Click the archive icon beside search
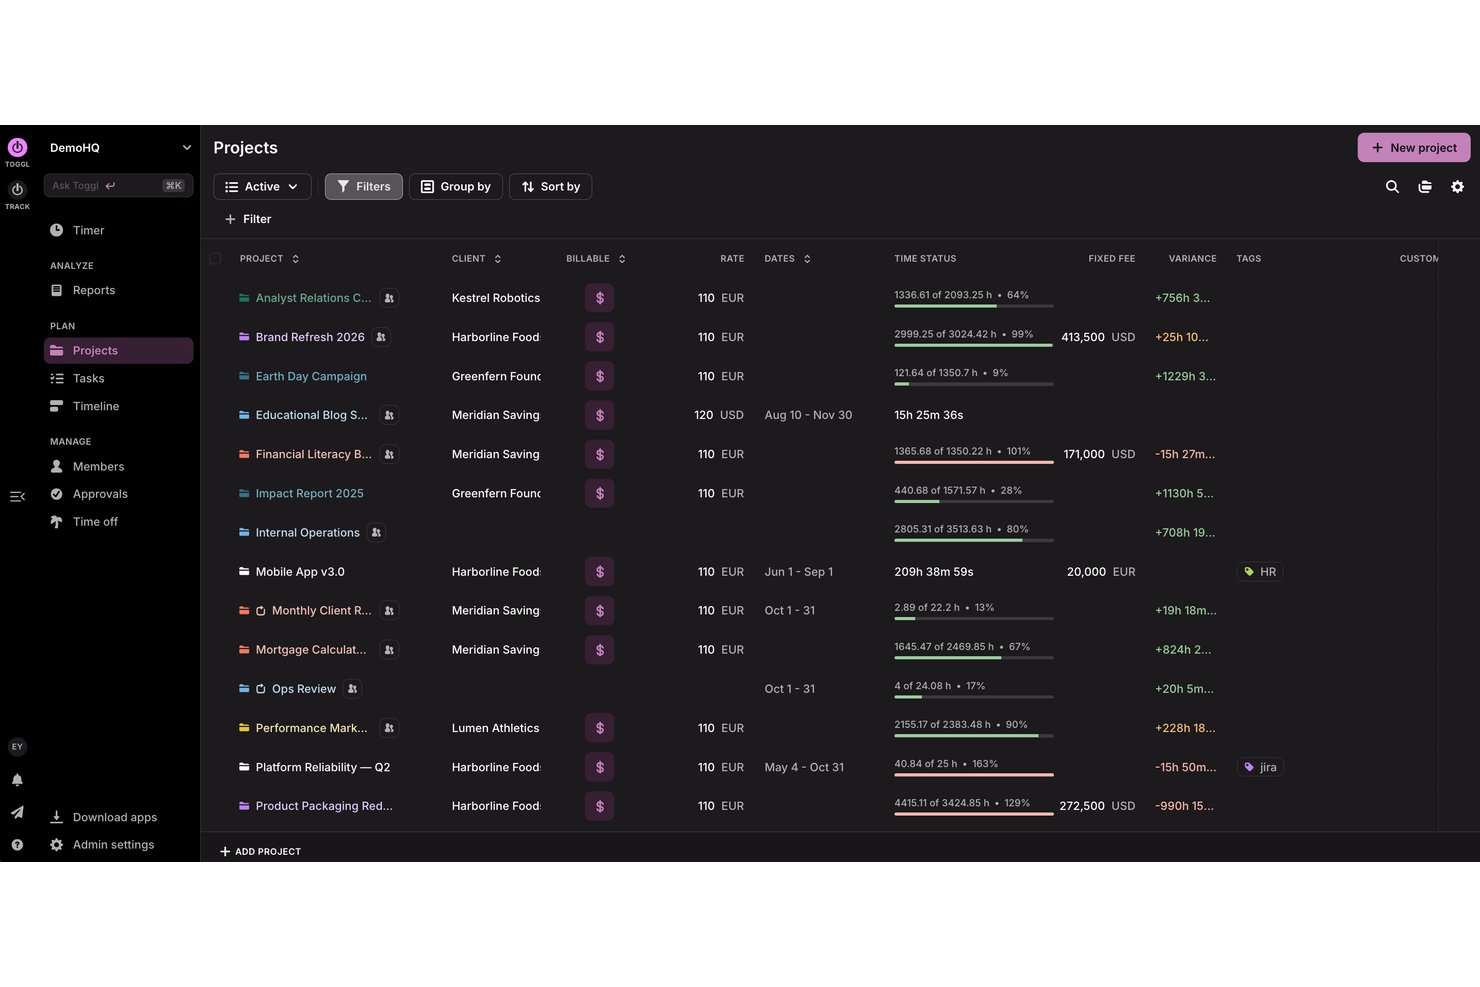The height and width of the screenshot is (987, 1480). click(1425, 187)
